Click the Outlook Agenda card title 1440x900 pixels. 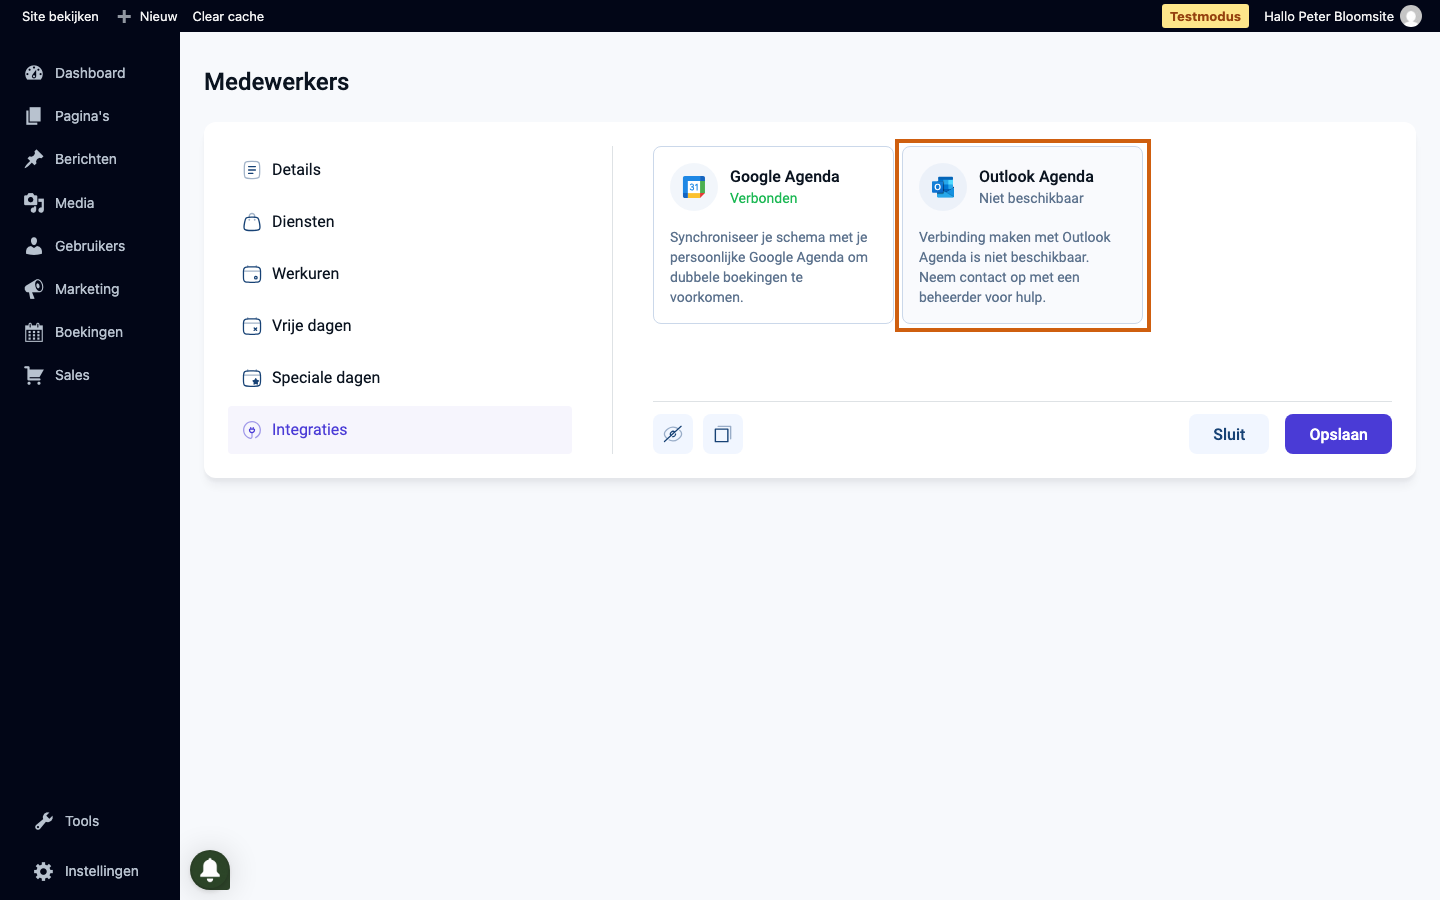(x=1036, y=176)
